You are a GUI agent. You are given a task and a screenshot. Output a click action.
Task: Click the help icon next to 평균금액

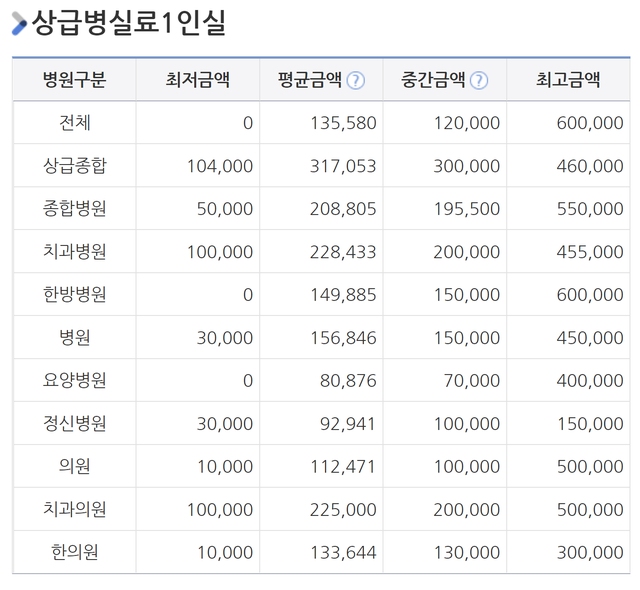[356, 80]
